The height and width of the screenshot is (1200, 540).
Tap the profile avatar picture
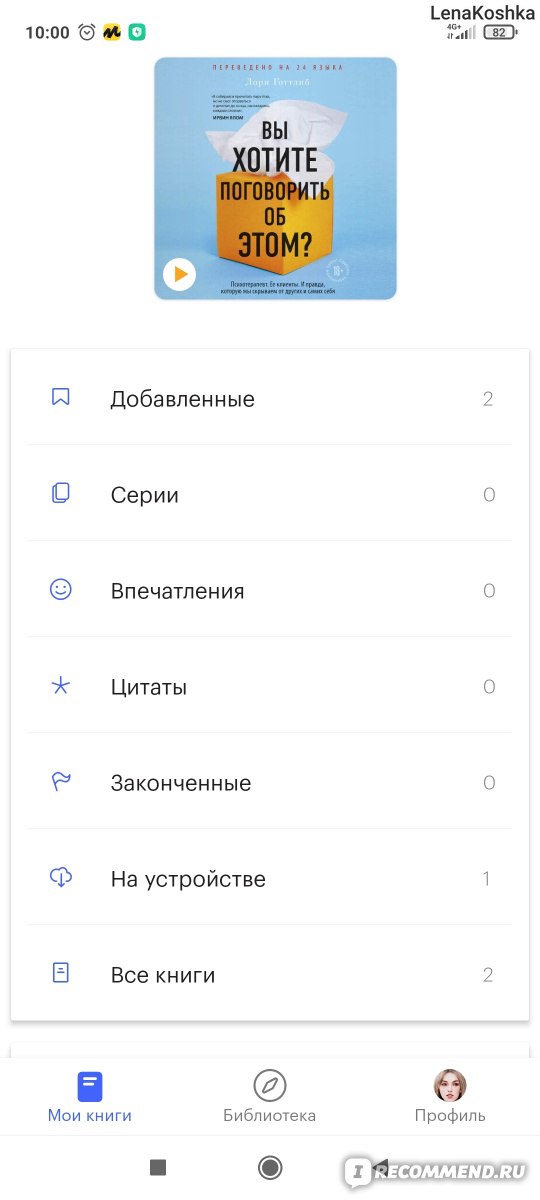pos(450,1085)
